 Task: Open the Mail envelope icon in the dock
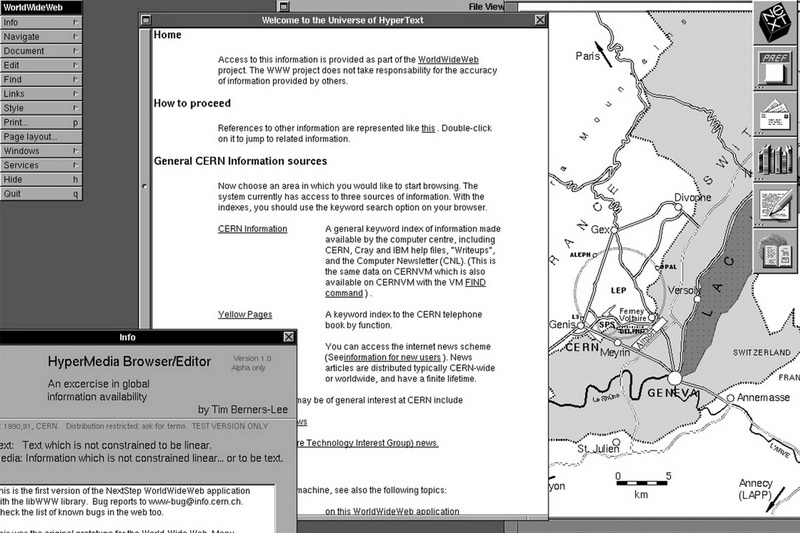click(x=776, y=114)
